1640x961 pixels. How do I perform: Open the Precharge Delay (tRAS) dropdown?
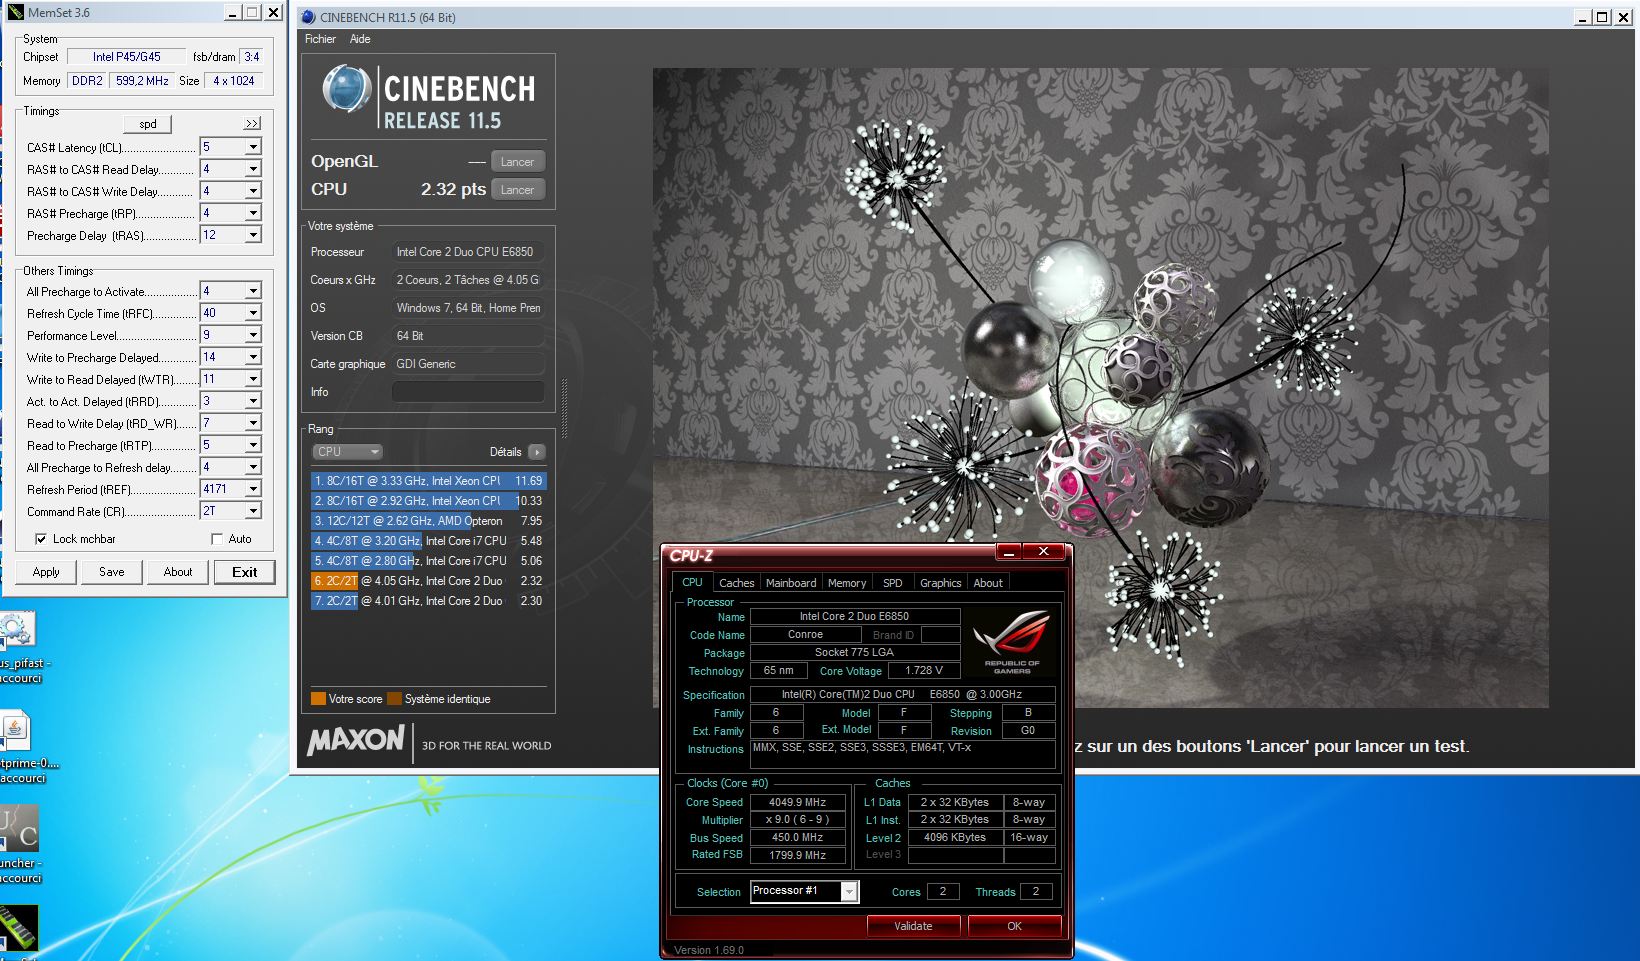coord(253,235)
